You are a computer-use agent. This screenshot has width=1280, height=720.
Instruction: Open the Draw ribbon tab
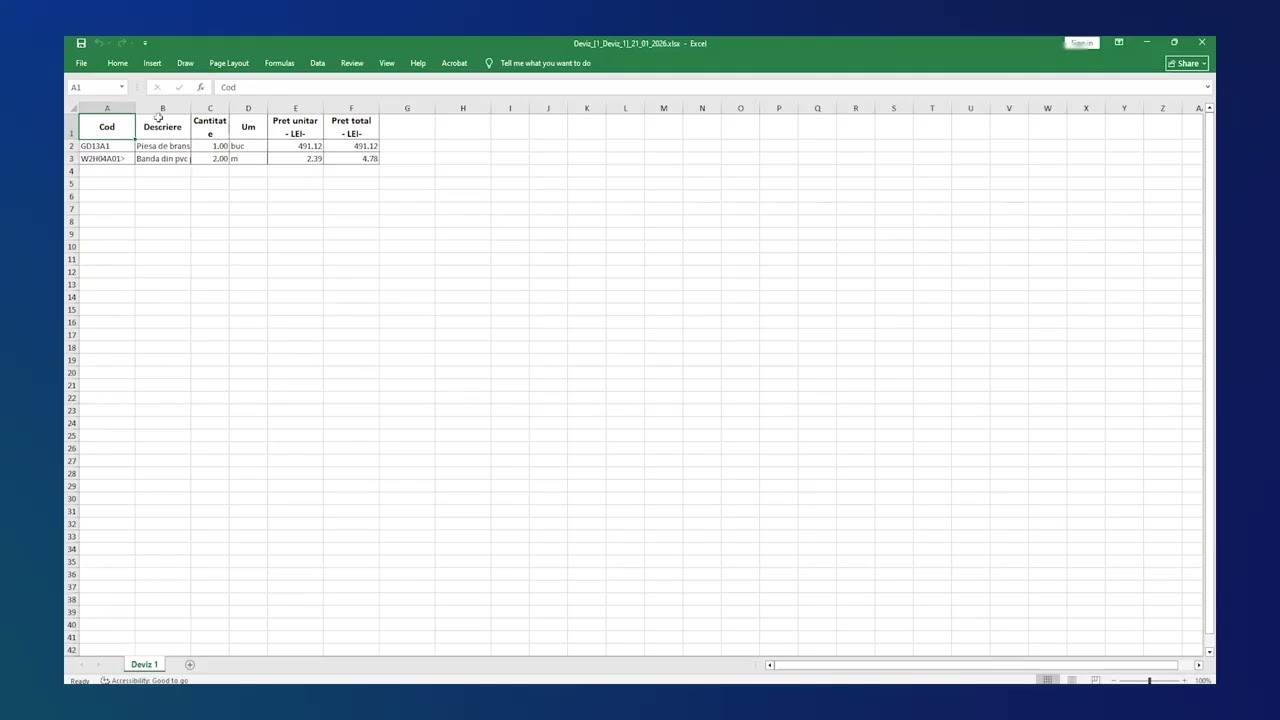(x=185, y=63)
